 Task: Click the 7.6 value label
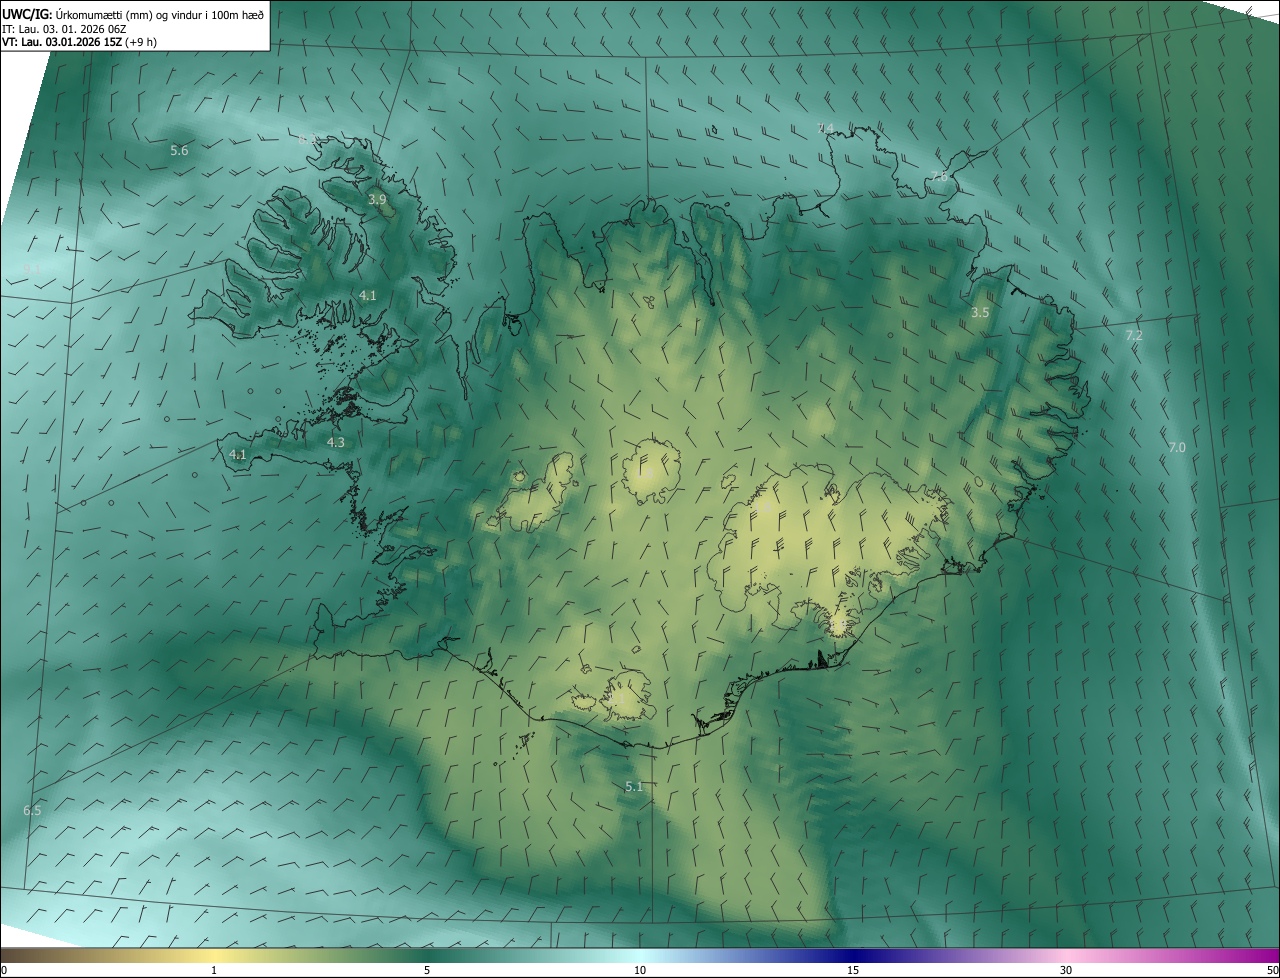coord(939,176)
